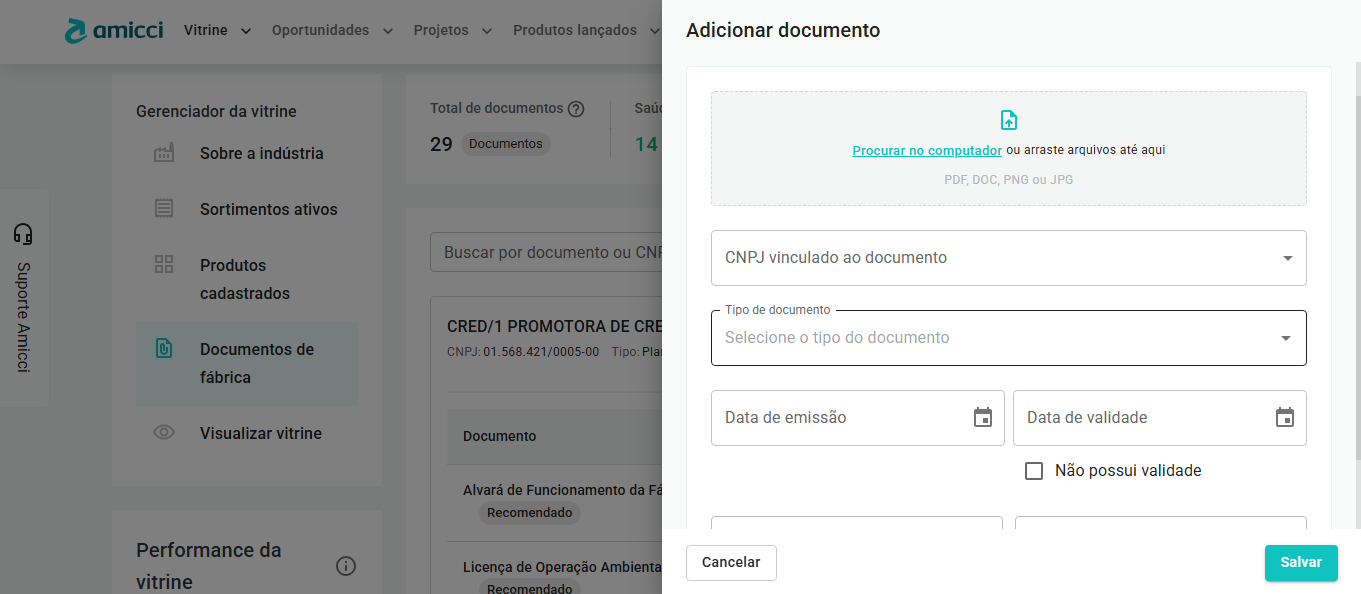Open the Projetos menu
This screenshot has width=1361, height=594.
453,31
